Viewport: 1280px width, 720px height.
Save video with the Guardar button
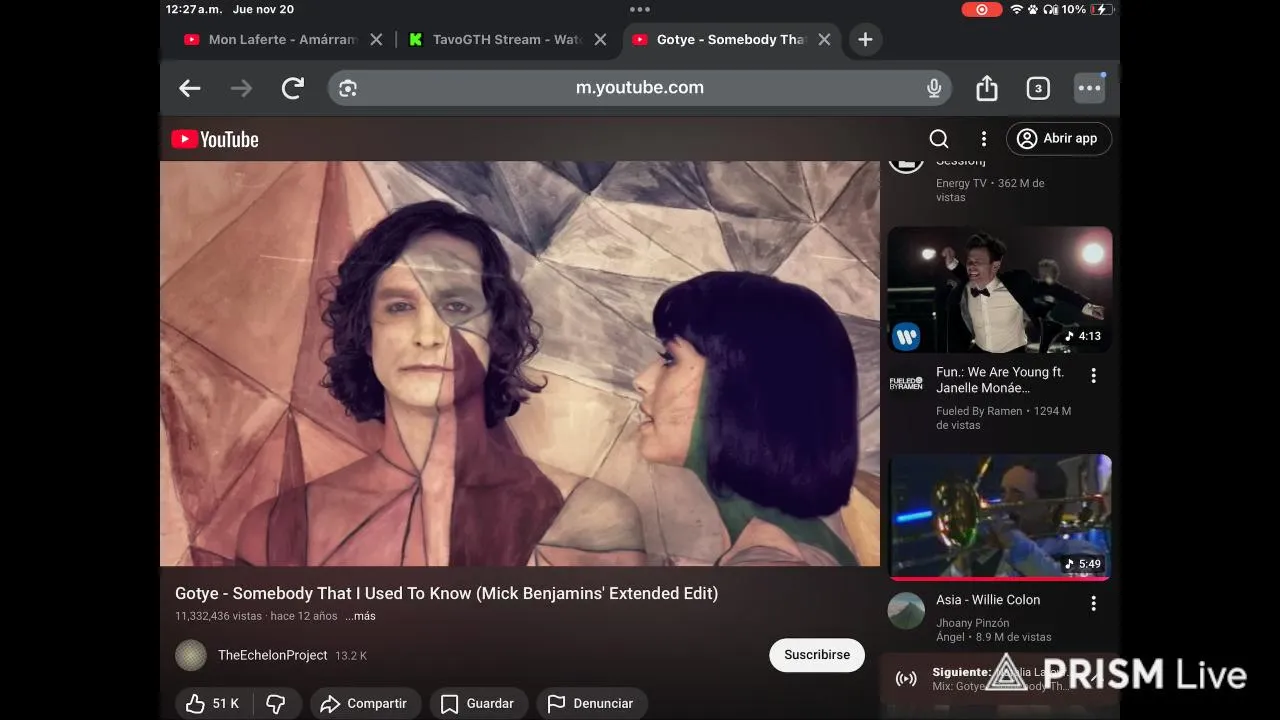pyautogui.click(x=478, y=704)
